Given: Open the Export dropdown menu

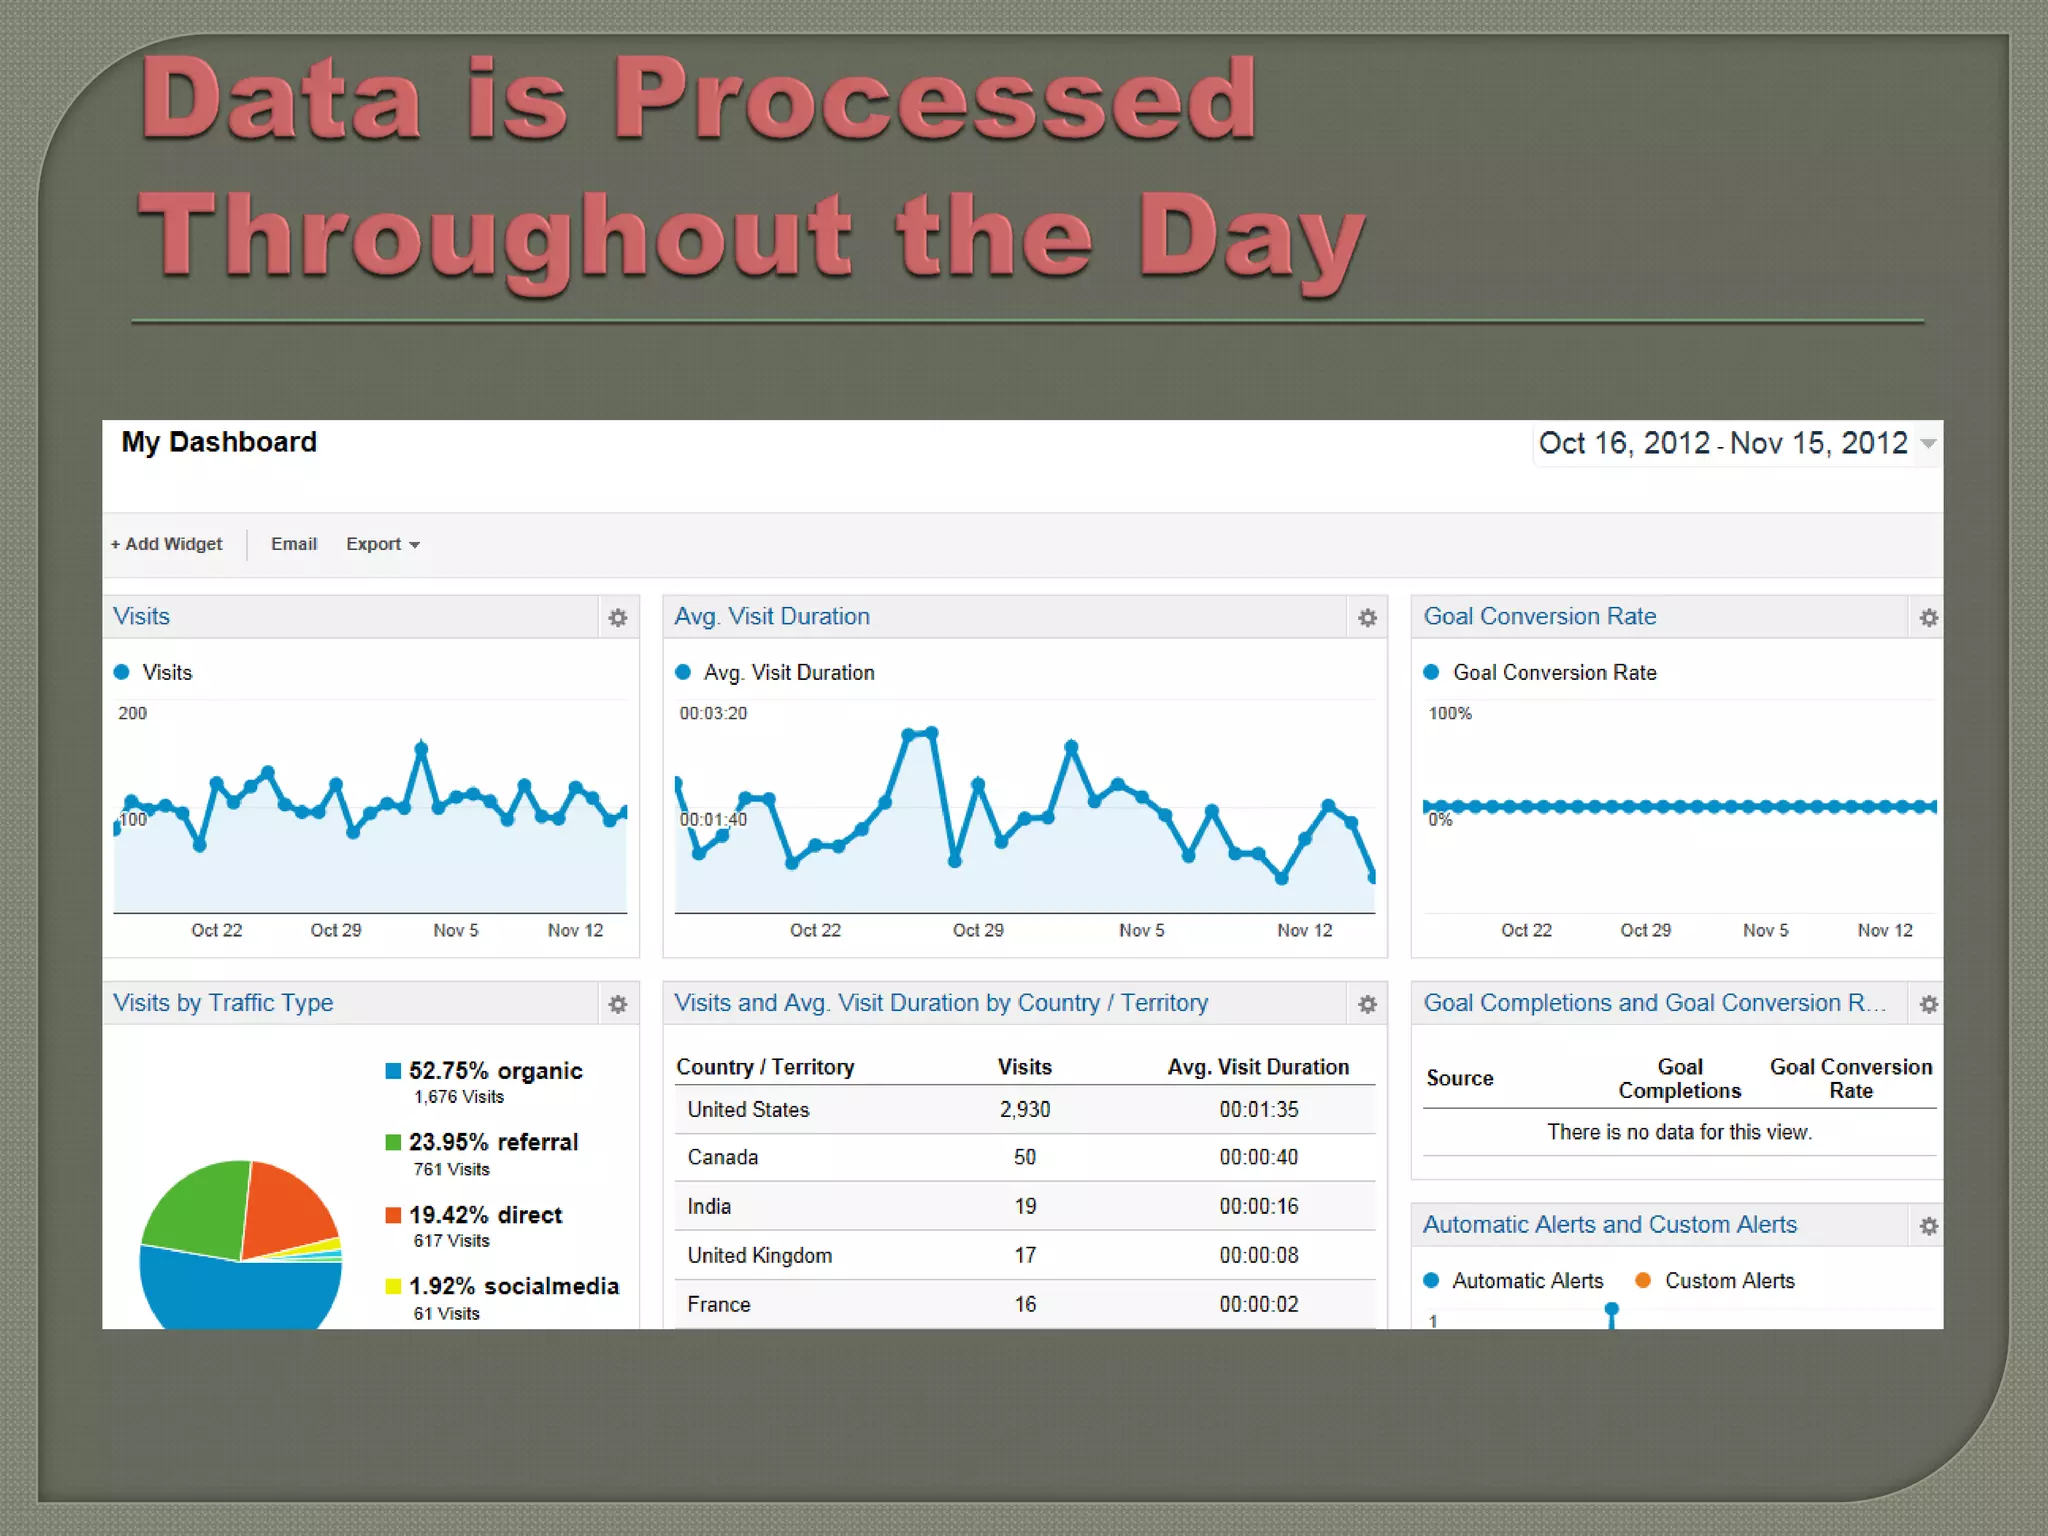Looking at the screenshot, I should 382,544.
